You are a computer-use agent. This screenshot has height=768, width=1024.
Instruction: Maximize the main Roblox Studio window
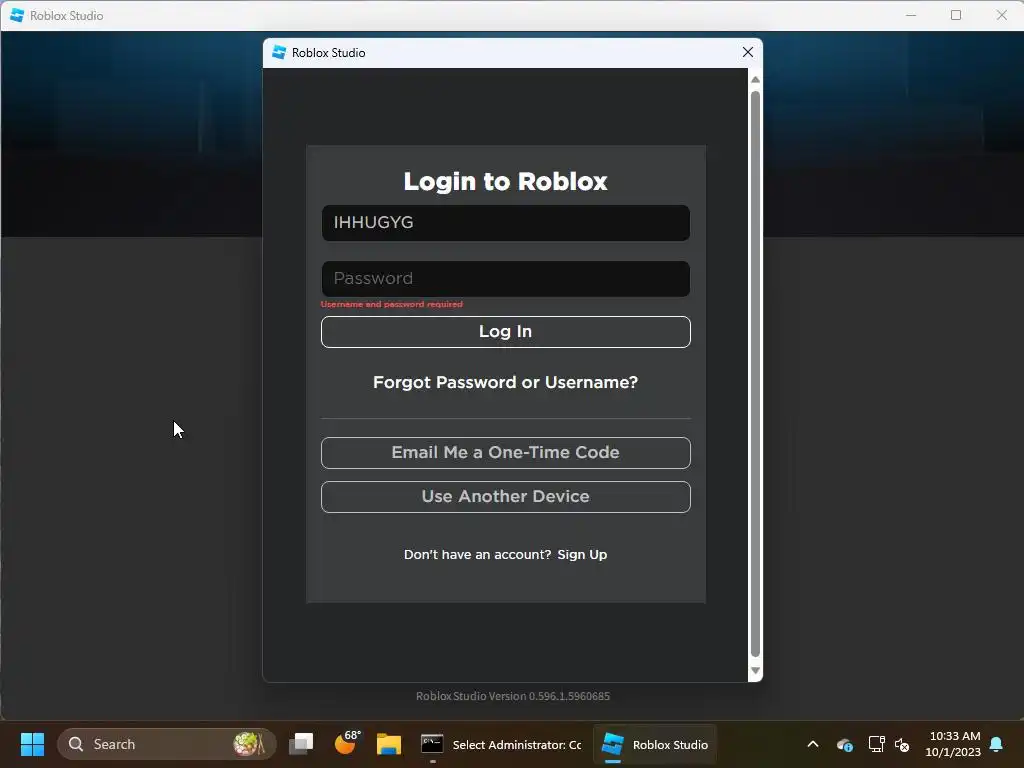pyautogui.click(x=956, y=15)
